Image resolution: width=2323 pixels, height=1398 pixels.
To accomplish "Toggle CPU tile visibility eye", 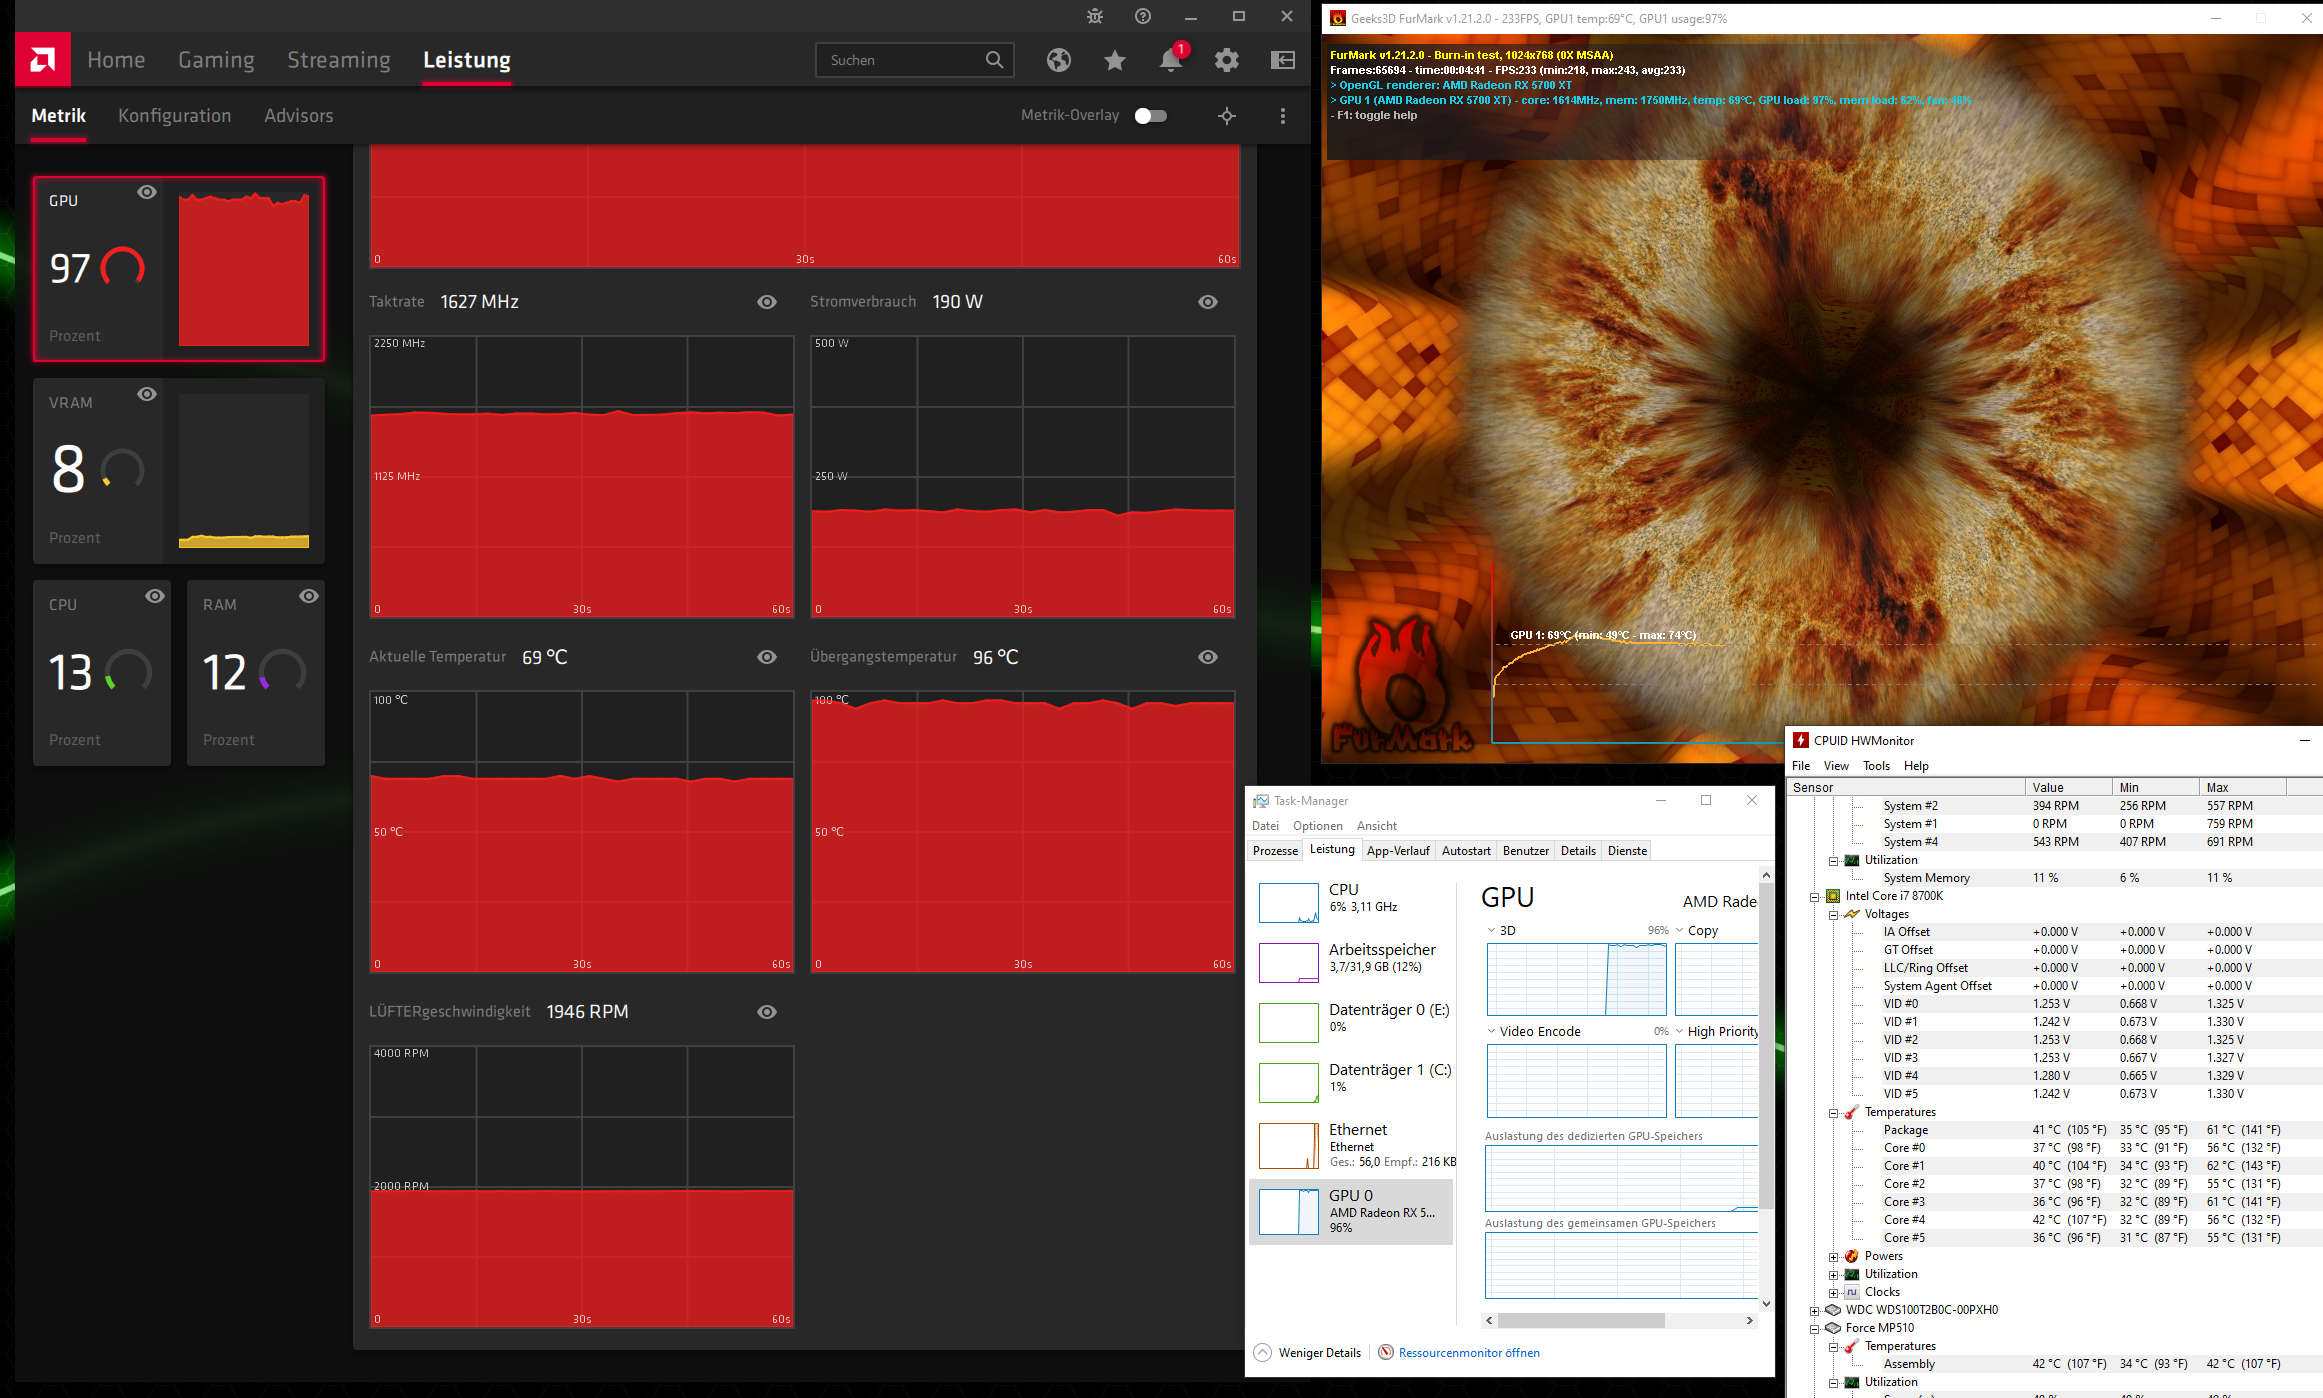I will [155, 596].
